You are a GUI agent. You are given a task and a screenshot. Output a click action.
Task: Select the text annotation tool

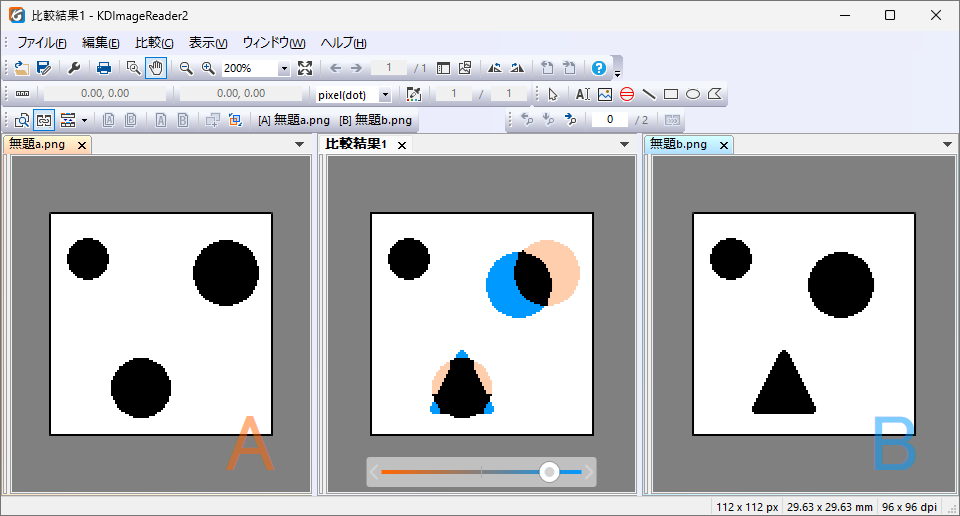tap(583, 94)
